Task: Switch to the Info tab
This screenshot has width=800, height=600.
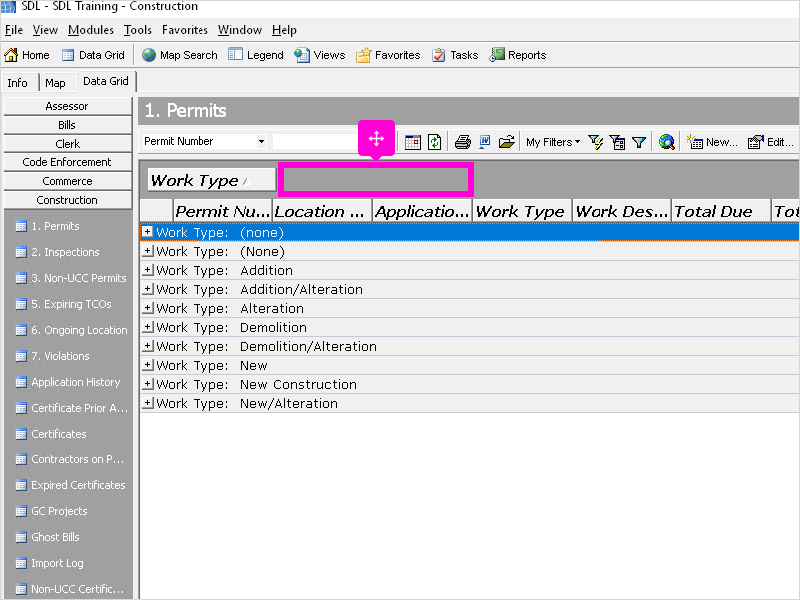Action: point(17,83)
